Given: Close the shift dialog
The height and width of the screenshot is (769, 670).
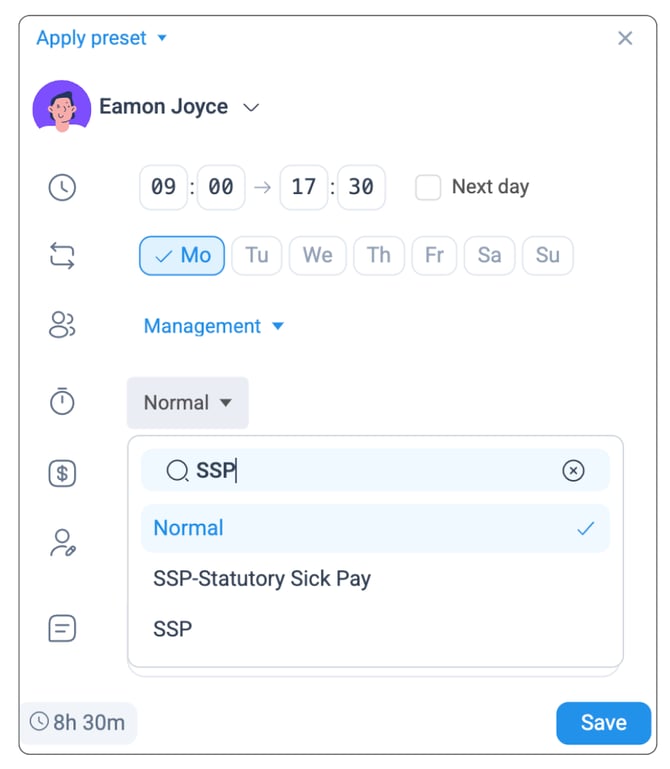Looking at the screenshot, I should coord(625,38).
